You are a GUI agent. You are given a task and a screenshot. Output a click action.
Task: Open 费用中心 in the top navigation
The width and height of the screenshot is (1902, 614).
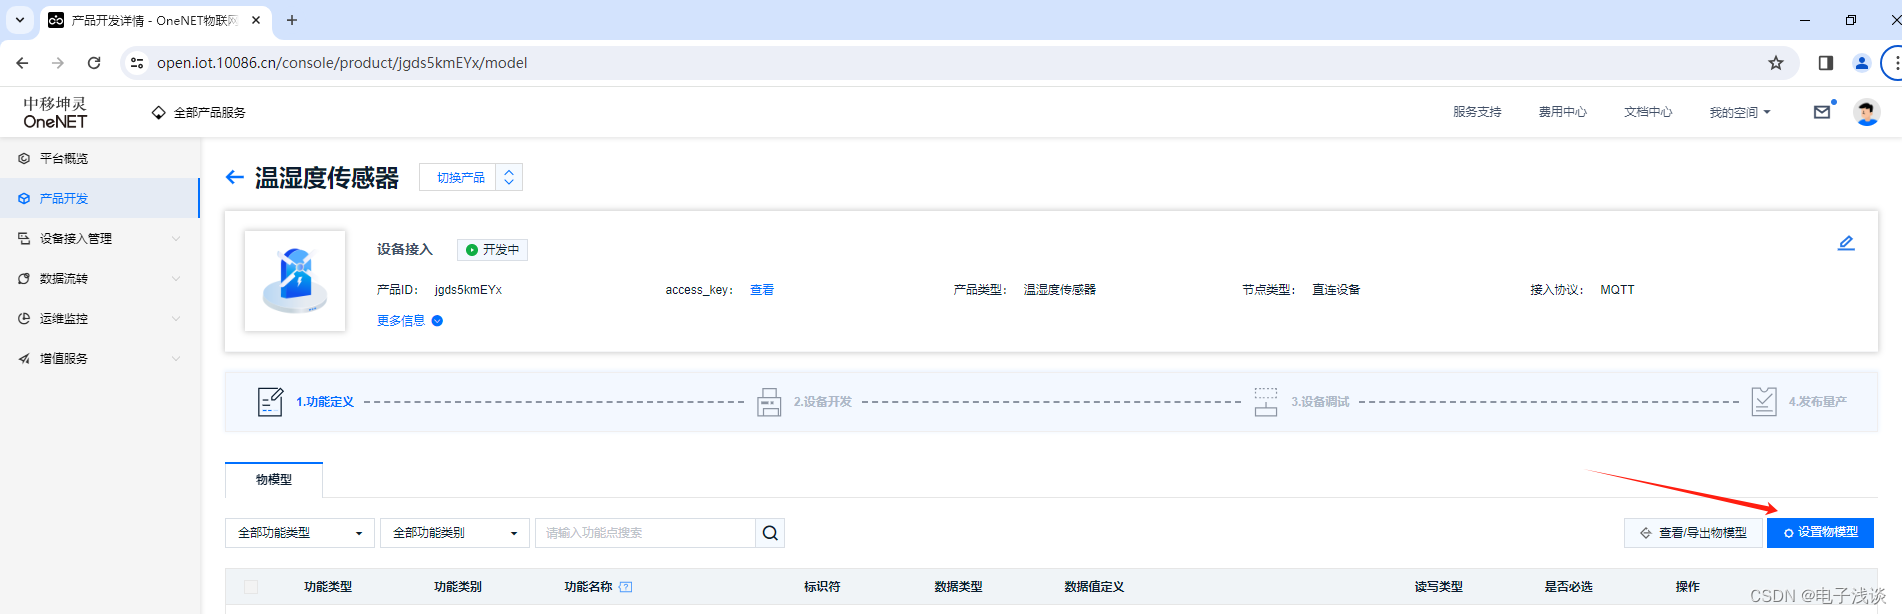tap(1562, 112)
